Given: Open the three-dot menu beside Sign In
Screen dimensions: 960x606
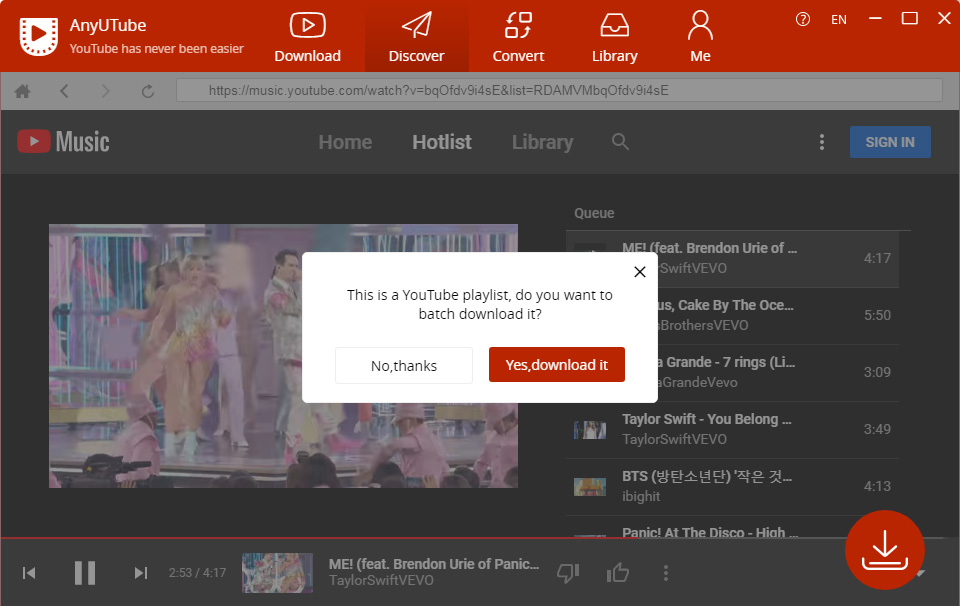Looking at the screenshot, I should point(822,142).
